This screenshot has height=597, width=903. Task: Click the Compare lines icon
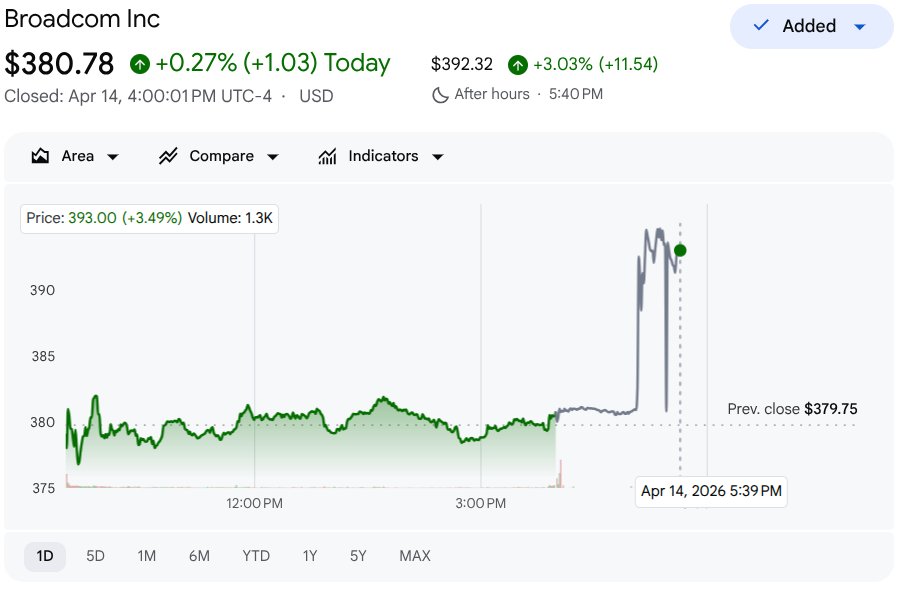168,156
